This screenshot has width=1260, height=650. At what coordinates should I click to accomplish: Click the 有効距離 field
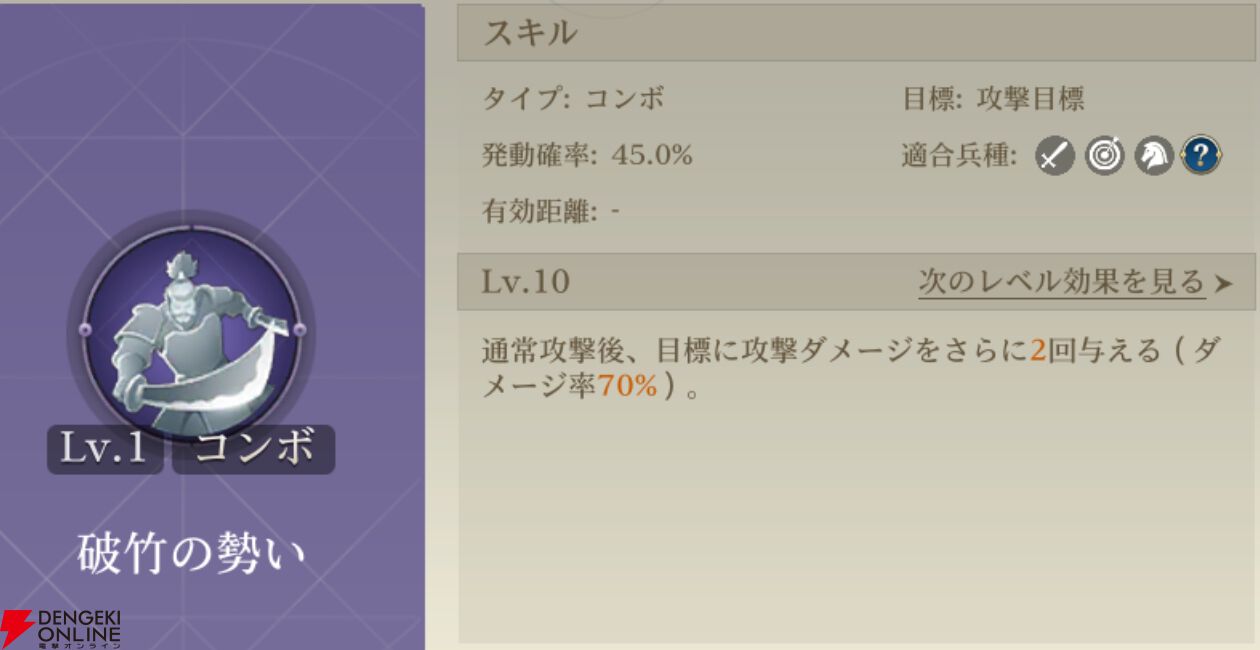[551, 212]
